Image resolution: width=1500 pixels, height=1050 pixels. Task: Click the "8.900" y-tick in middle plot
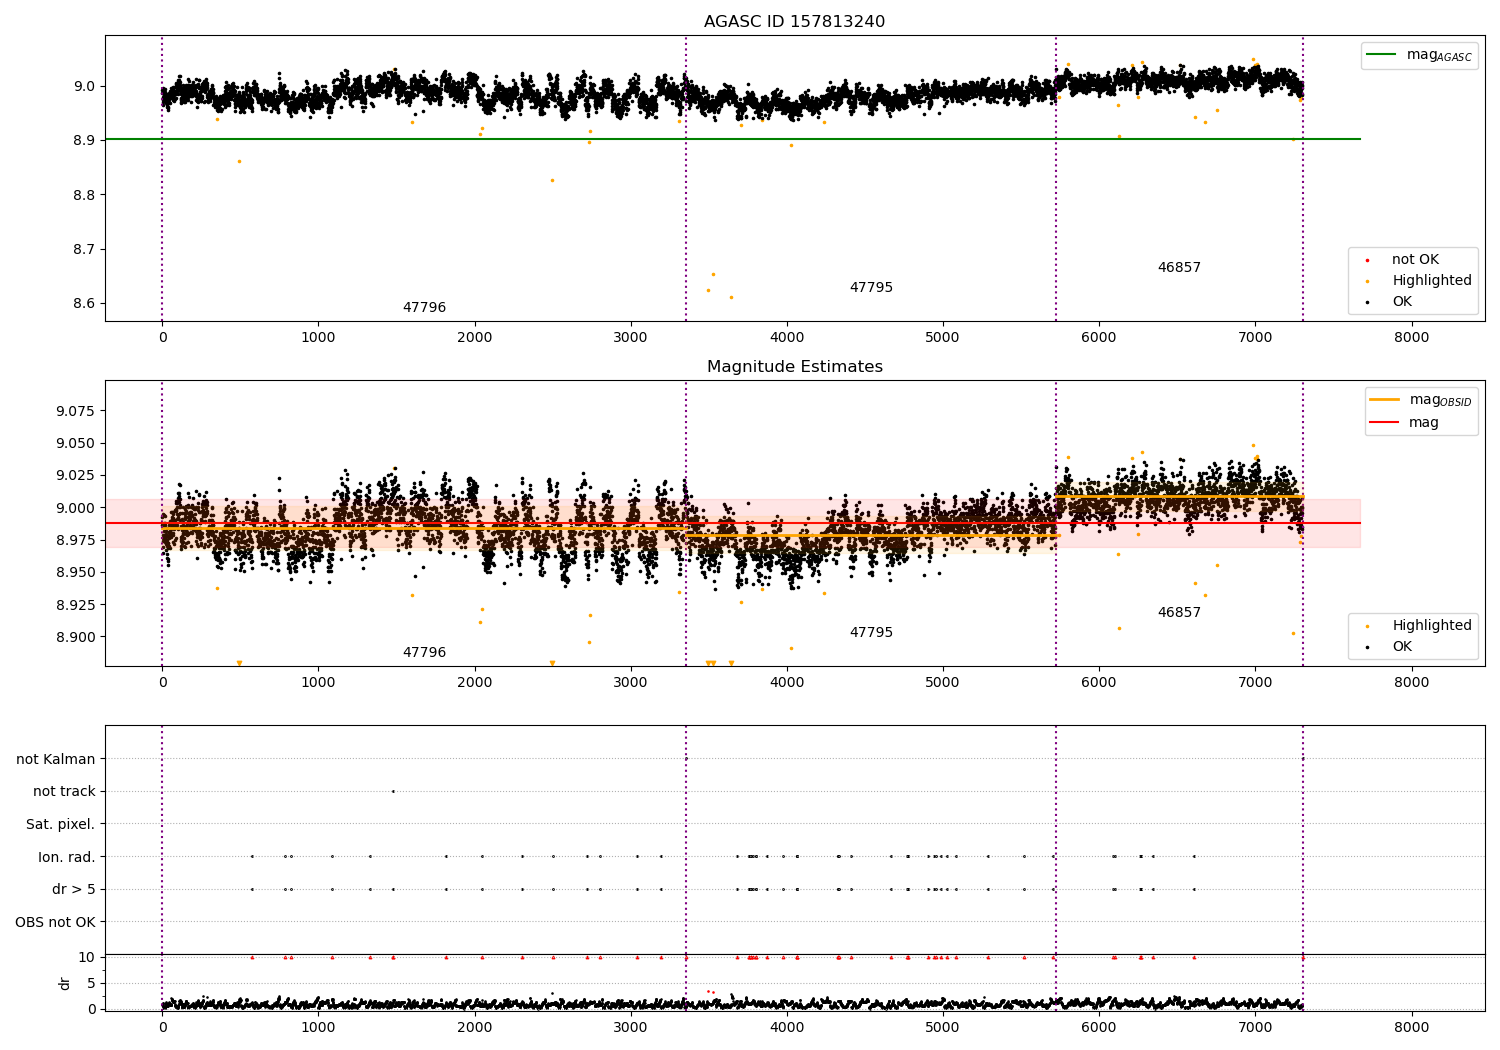[76, 638]
